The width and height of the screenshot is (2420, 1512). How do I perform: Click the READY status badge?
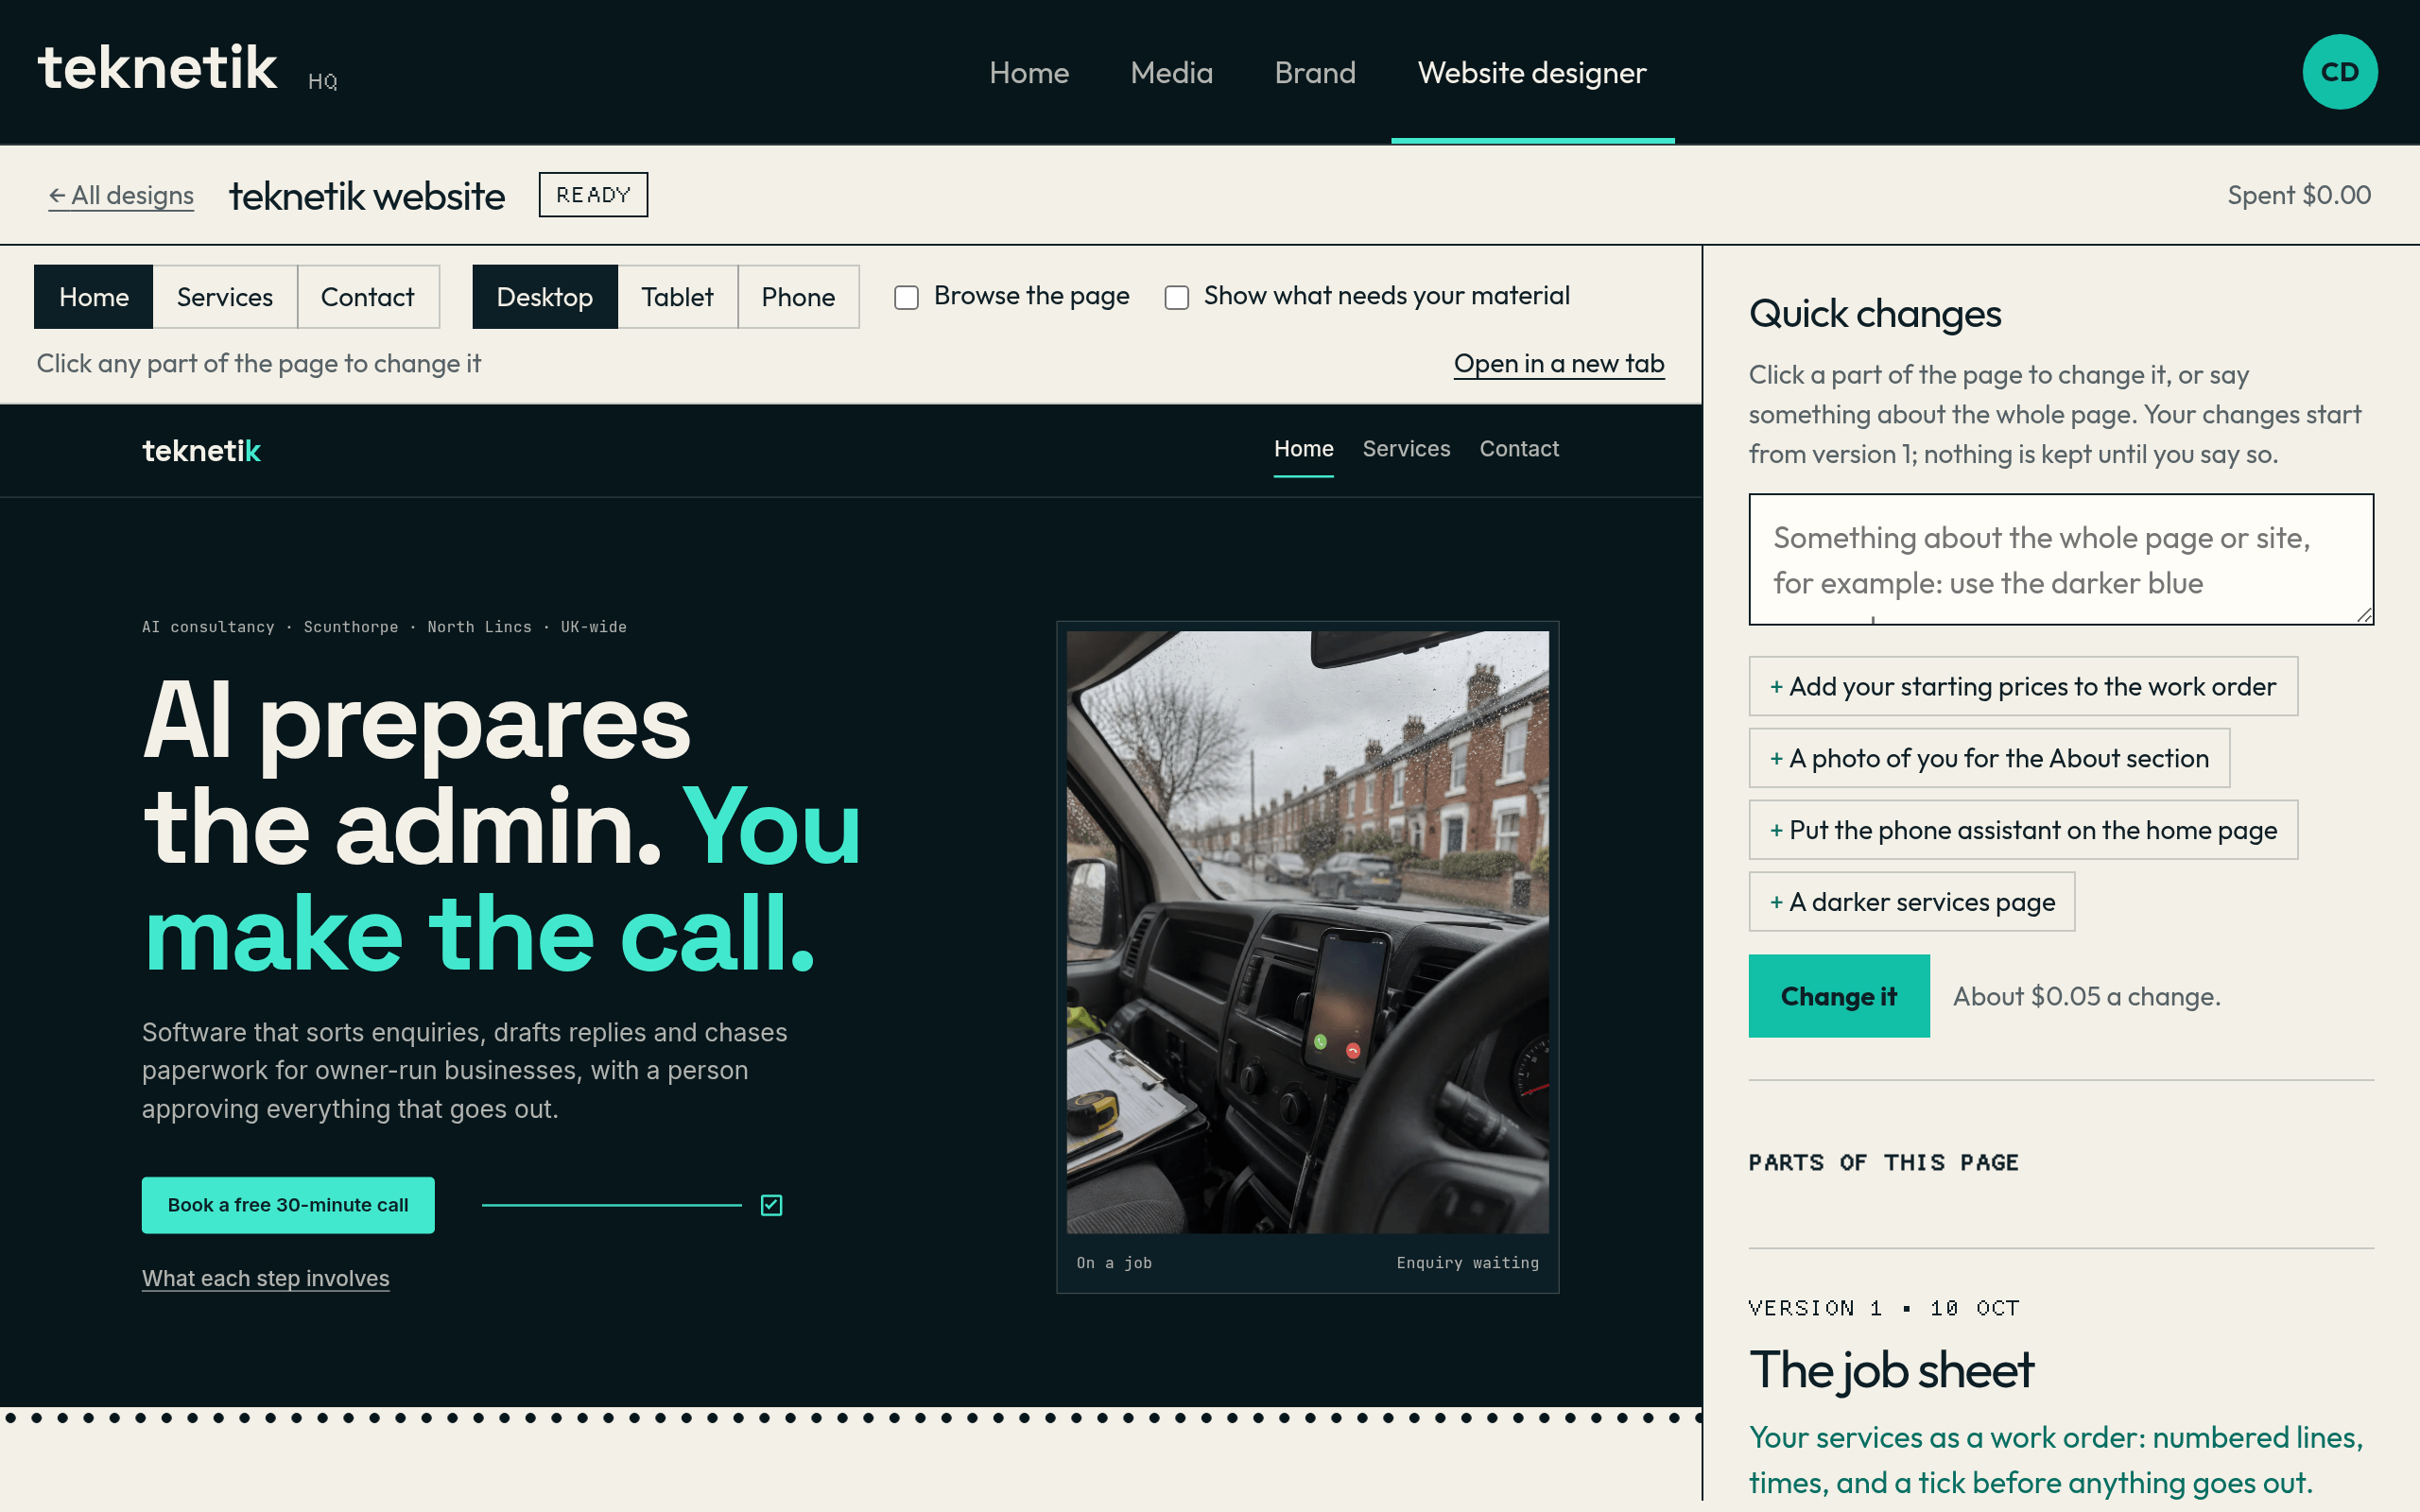593,195
